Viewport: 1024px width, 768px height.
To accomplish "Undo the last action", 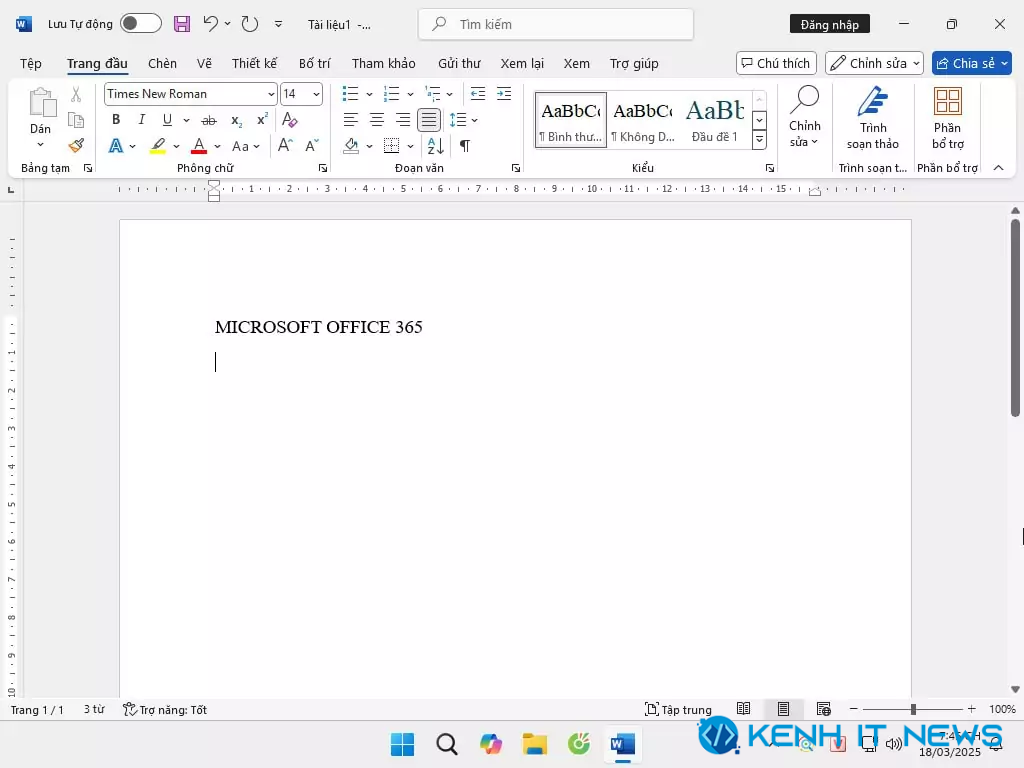I will [x=210, y=24].
